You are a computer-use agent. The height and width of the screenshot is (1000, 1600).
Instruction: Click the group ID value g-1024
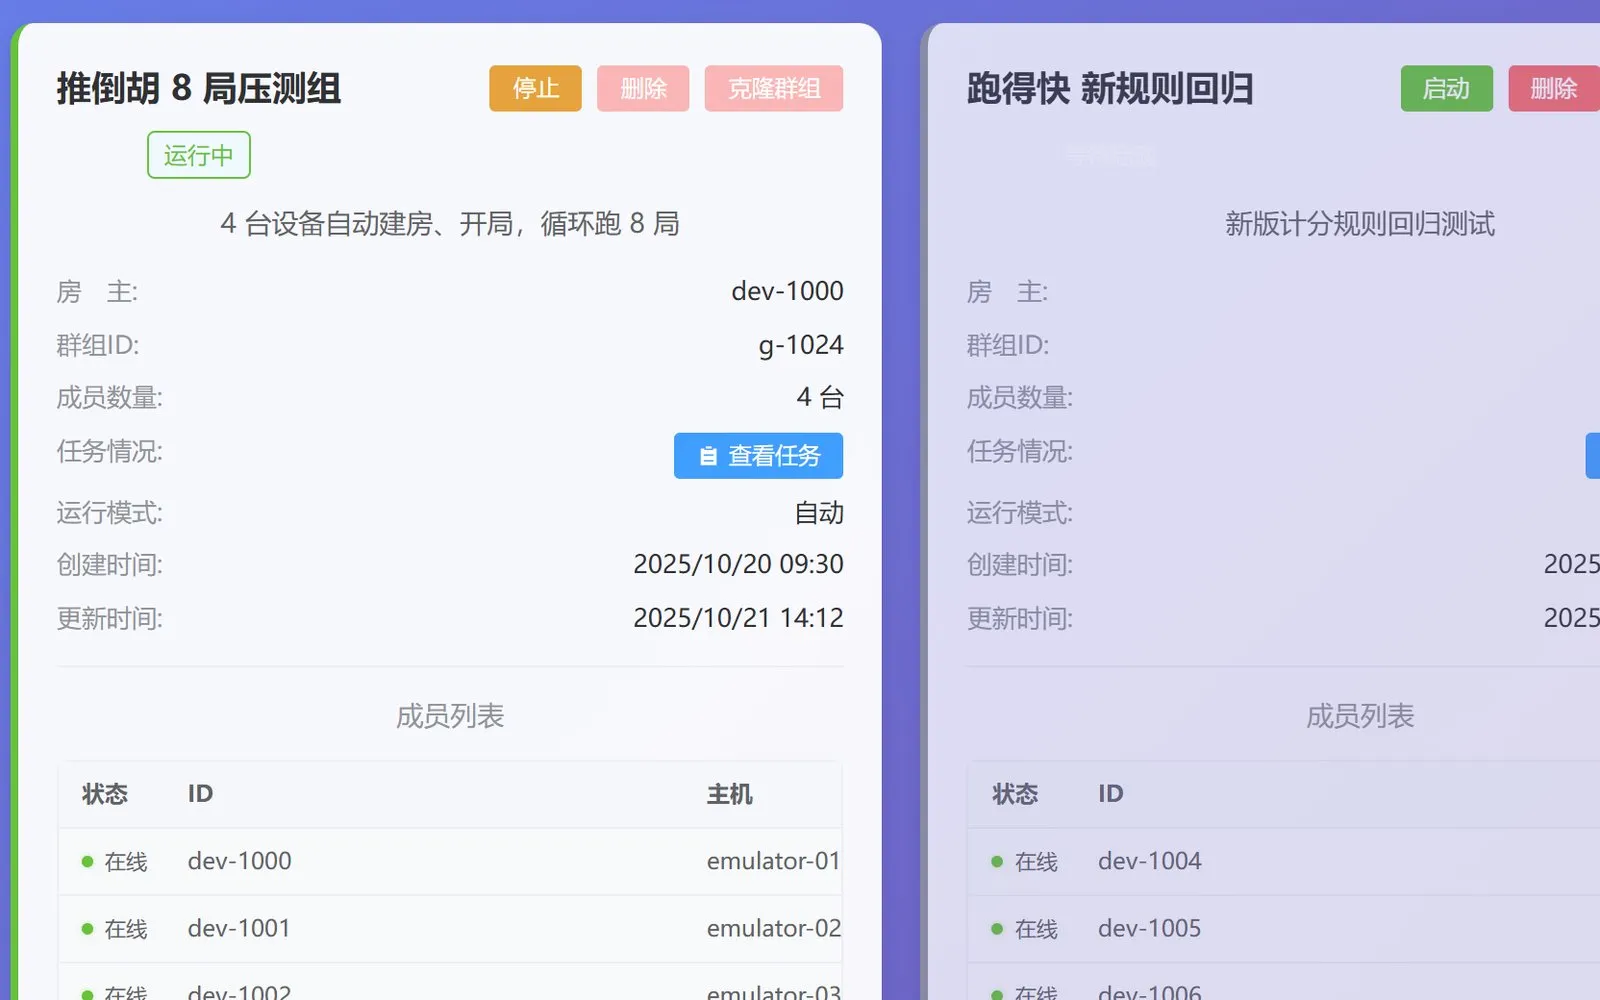(801, 345)
